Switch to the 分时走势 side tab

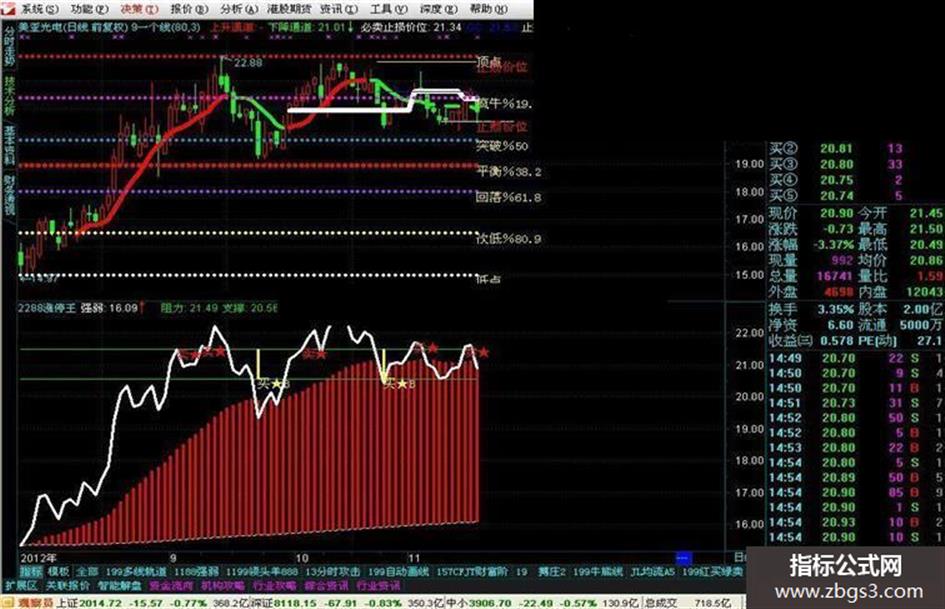tap(8, 45)
